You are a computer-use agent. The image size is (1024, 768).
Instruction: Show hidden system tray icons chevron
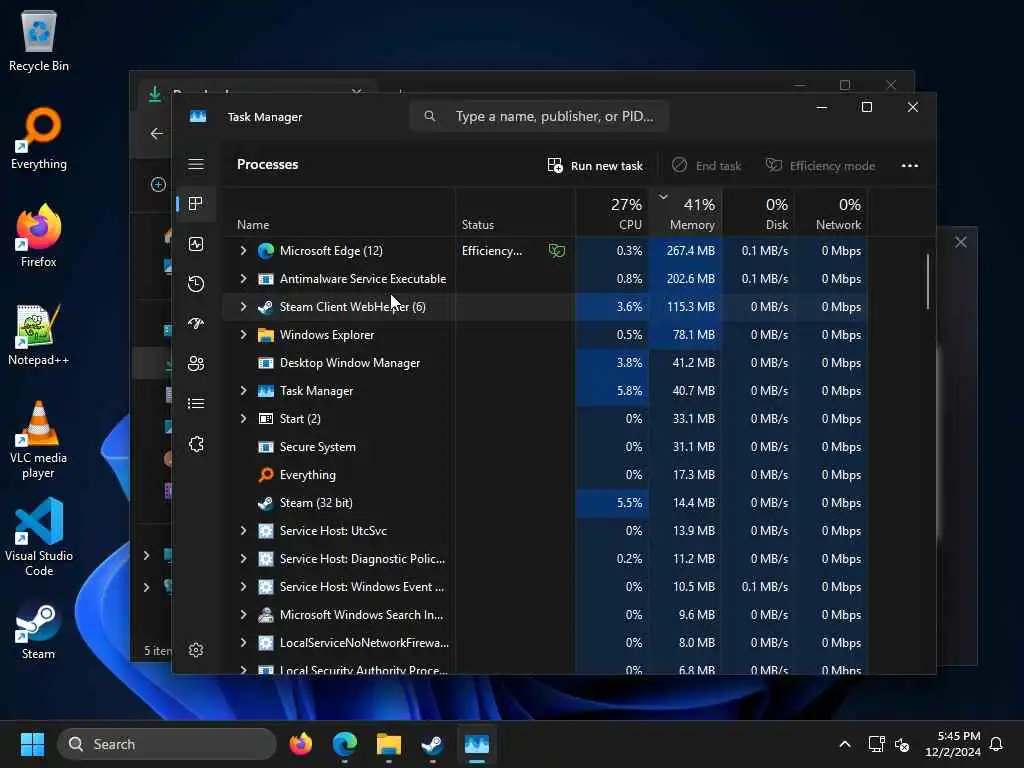[x=844, y=744]
